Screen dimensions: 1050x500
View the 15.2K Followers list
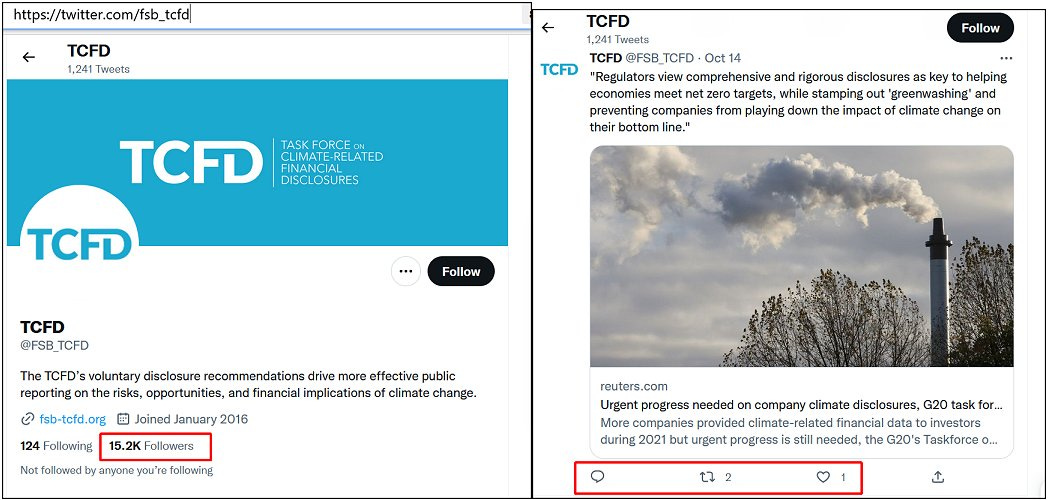click(151, 446)
